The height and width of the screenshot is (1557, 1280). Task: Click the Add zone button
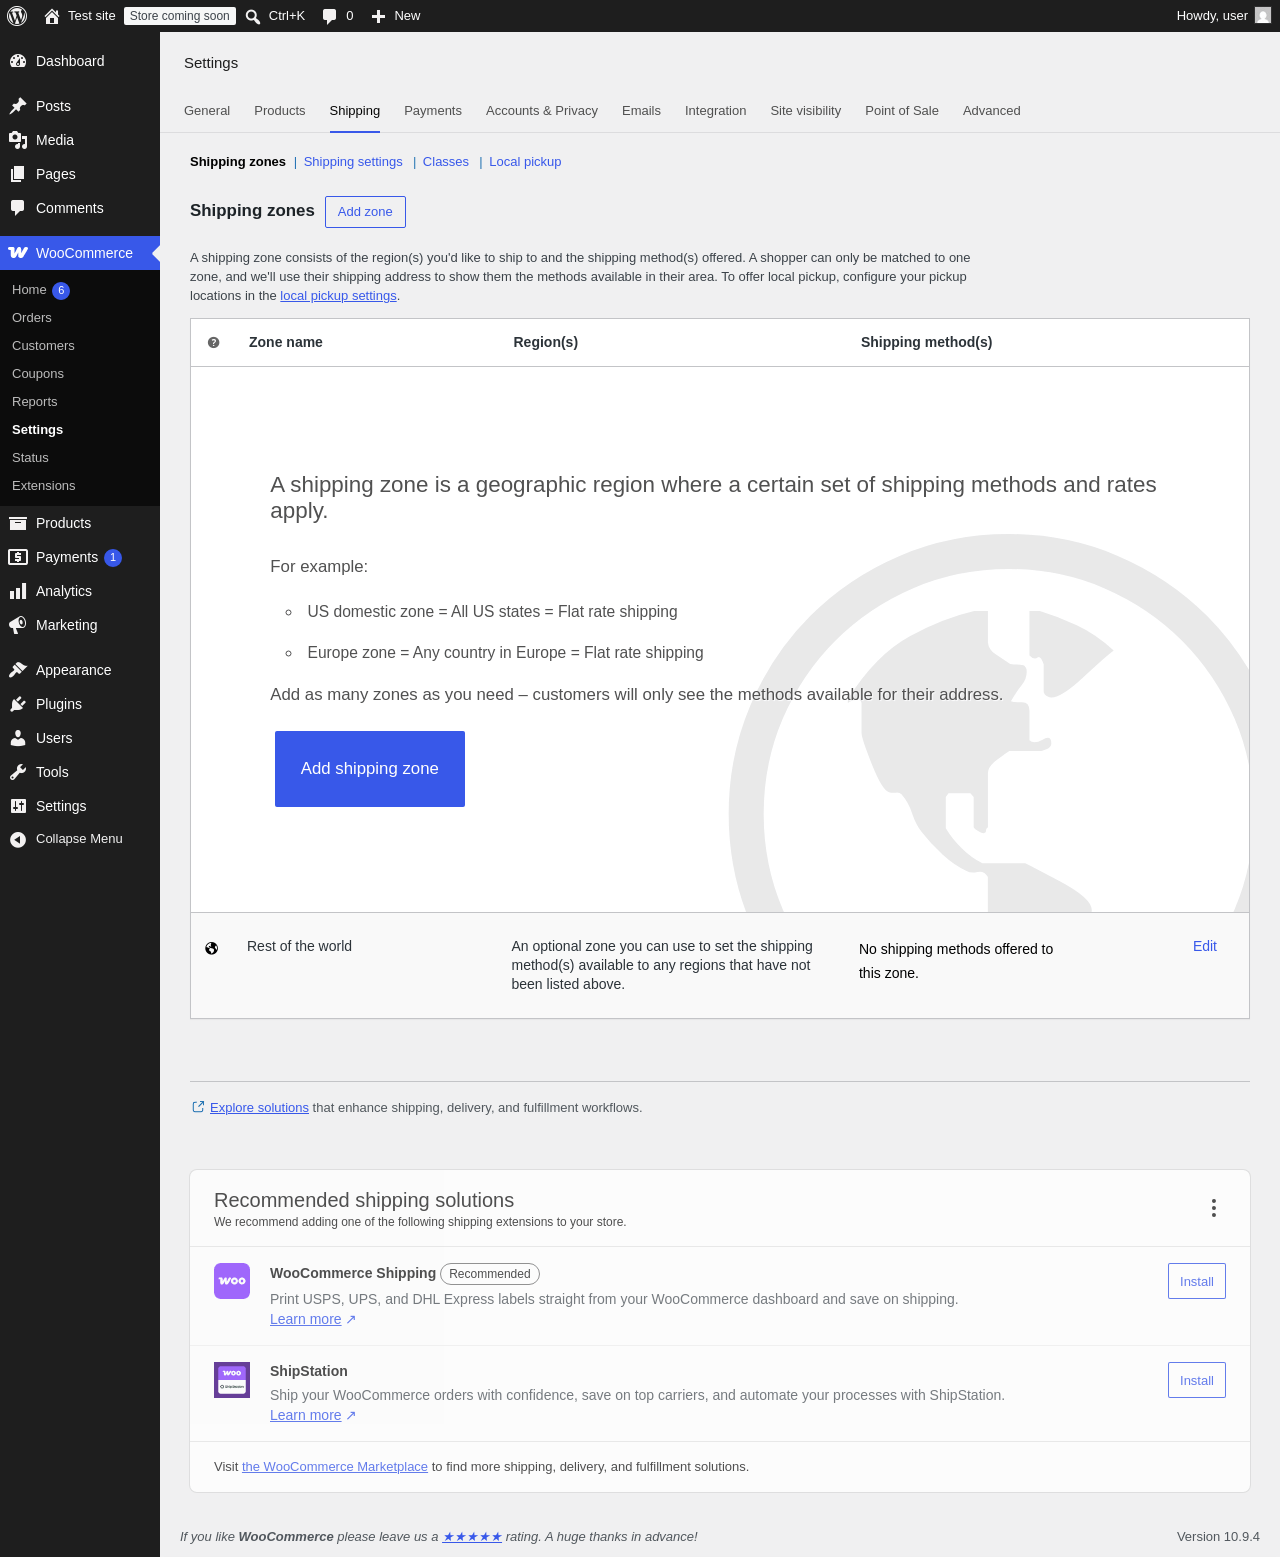coord(365,212)
